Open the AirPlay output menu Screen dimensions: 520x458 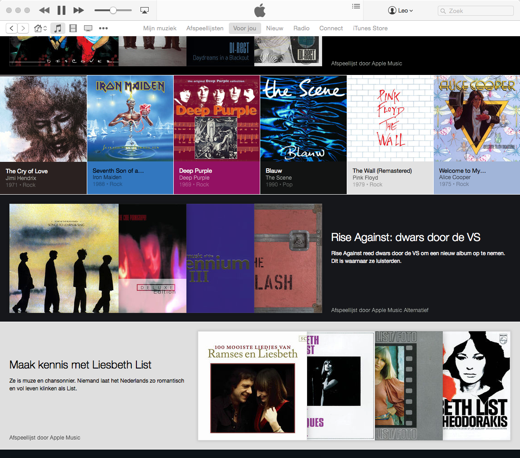tap(144, 10)
